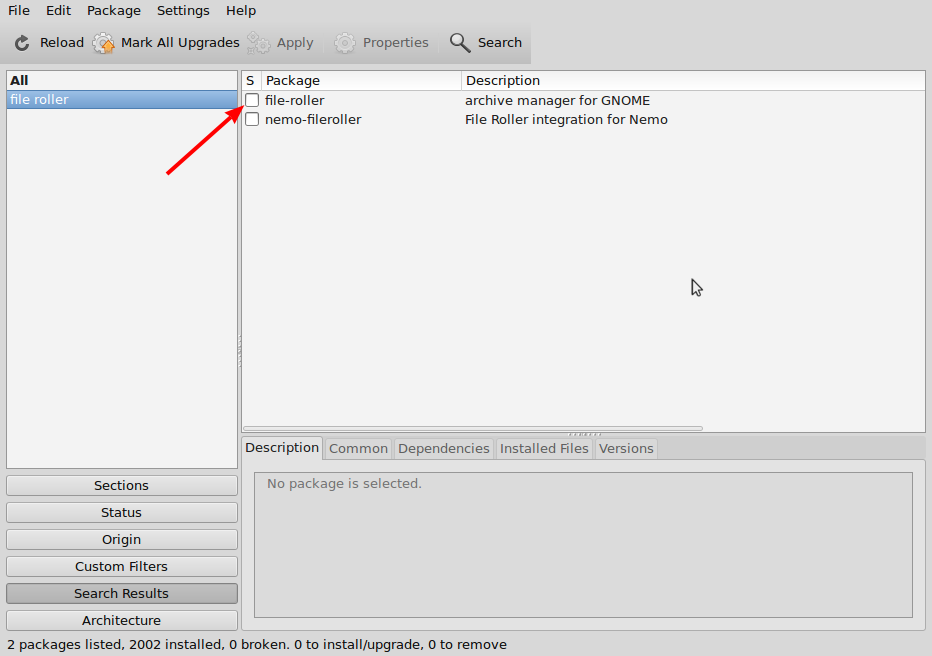The width and height of the screenshot is (932, 656).
Task: Select the nemo-fileroller package name
Action: pyautogui.click(x=313, y=119)
